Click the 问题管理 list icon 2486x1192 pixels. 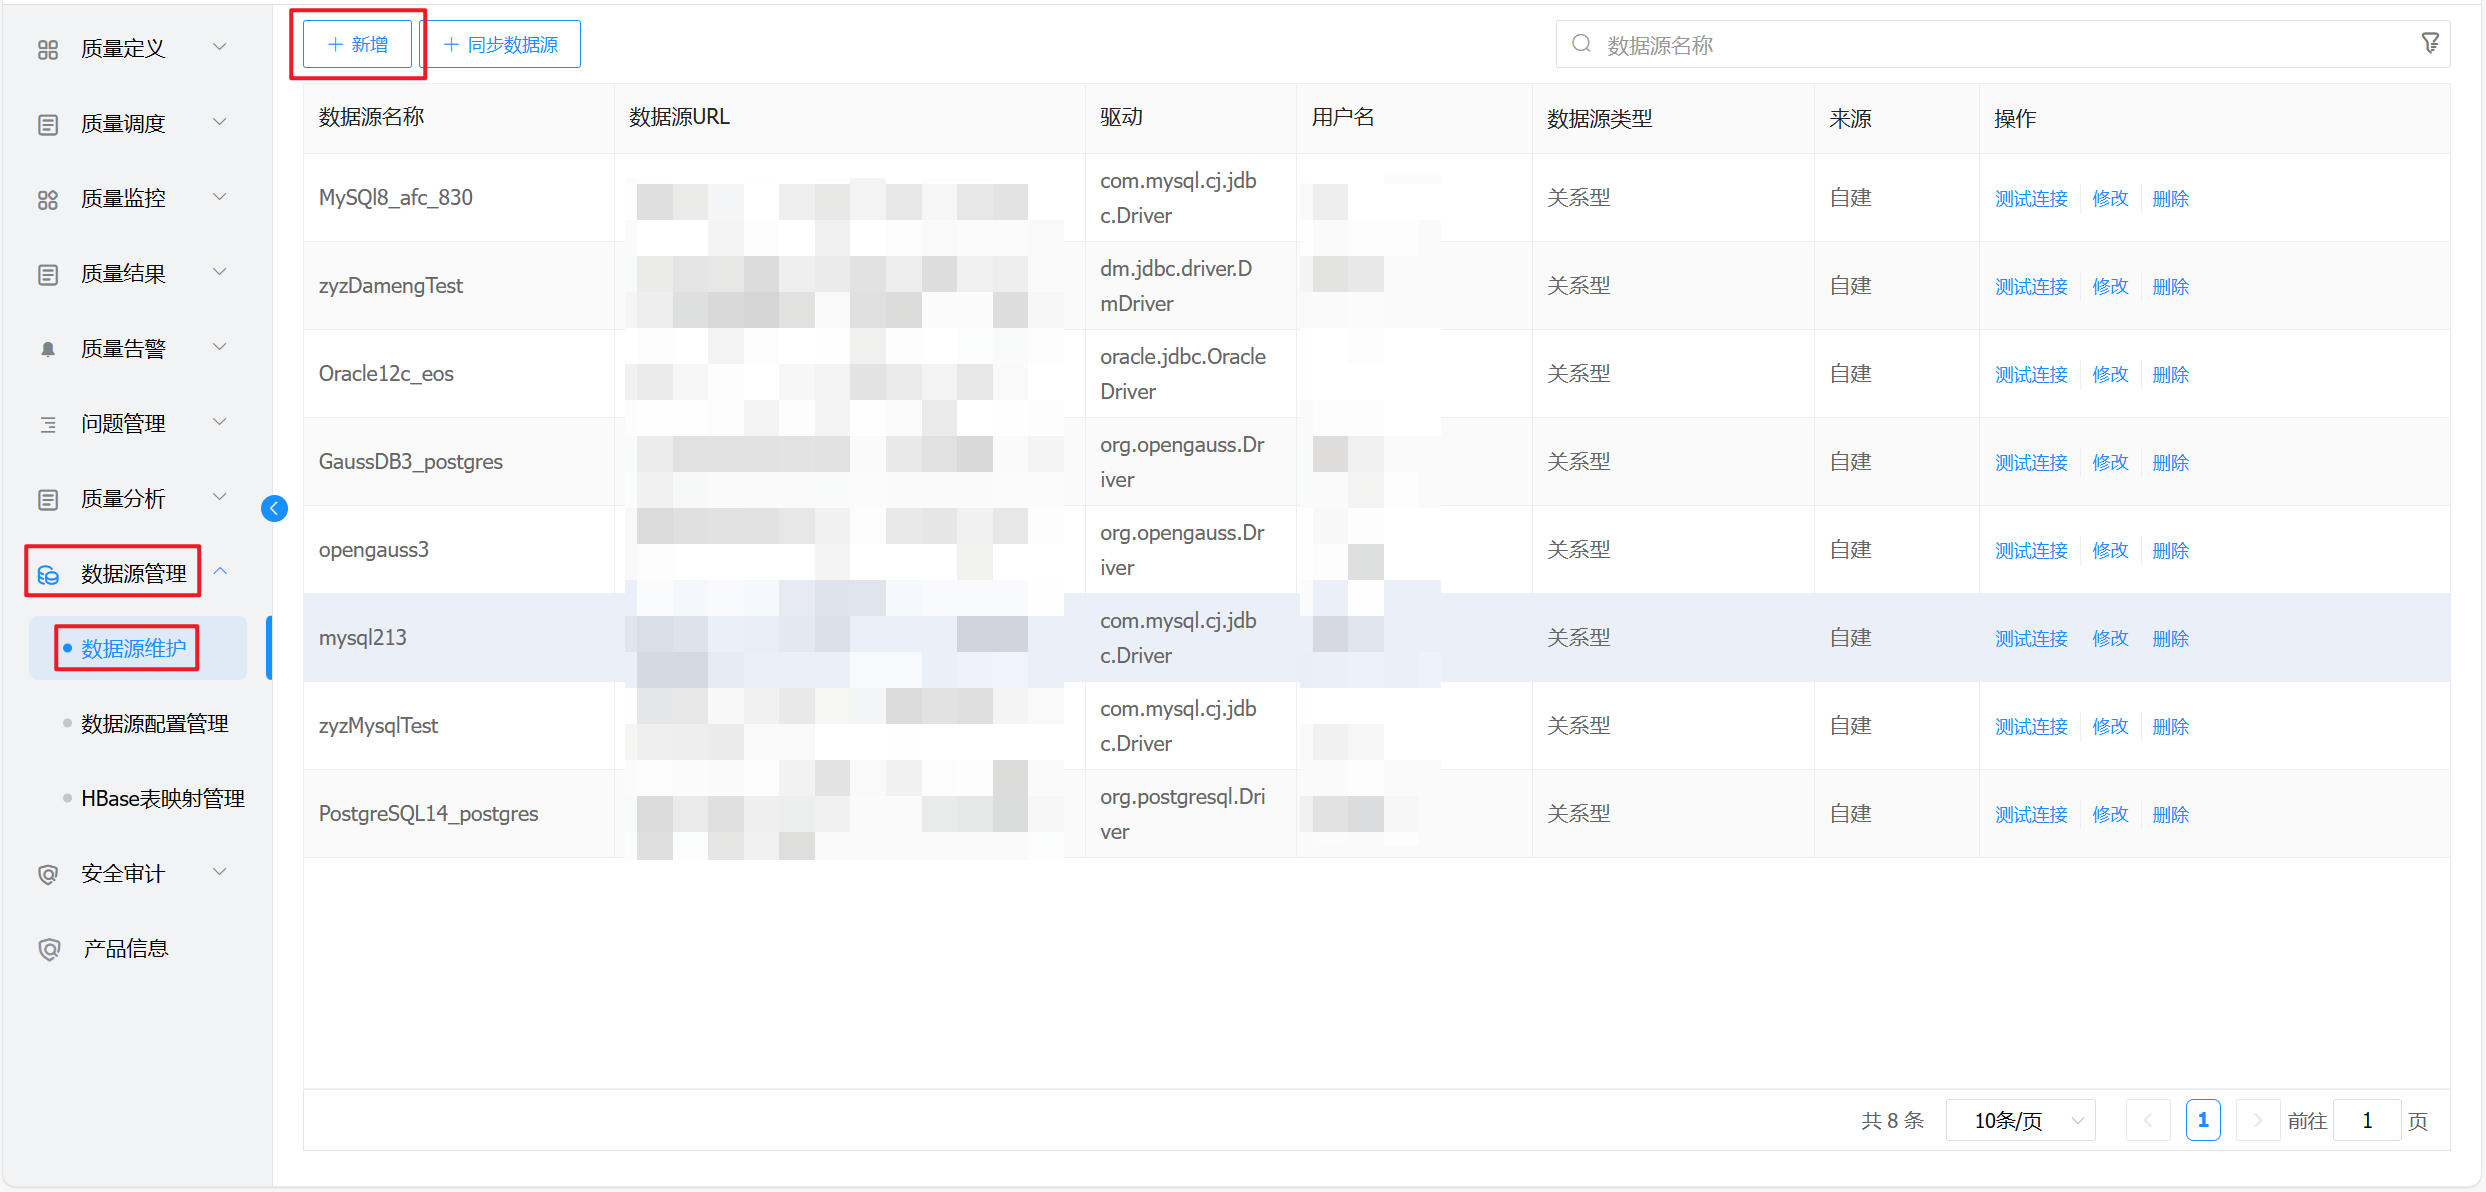point(48,424)
